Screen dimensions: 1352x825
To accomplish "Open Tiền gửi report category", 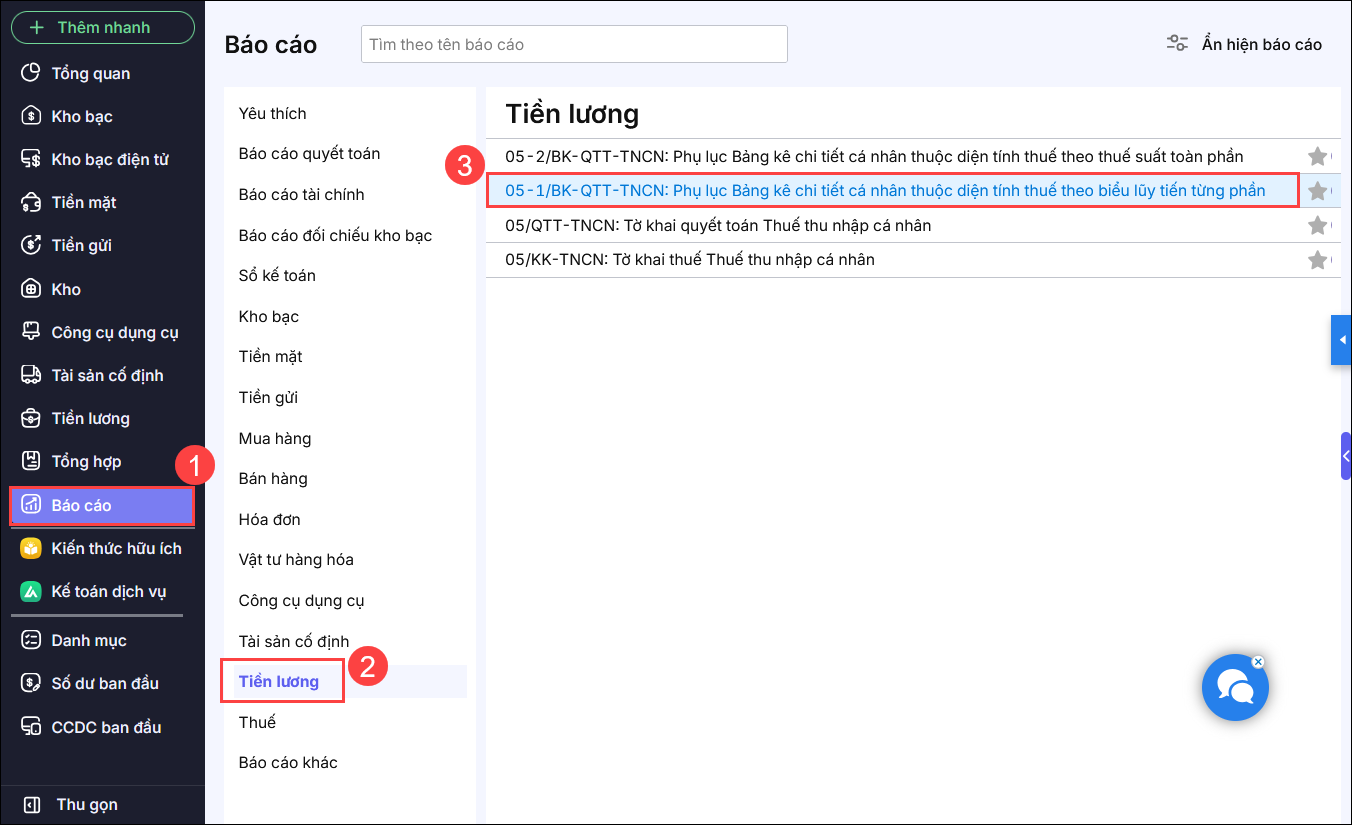I will tap(269, 397).
